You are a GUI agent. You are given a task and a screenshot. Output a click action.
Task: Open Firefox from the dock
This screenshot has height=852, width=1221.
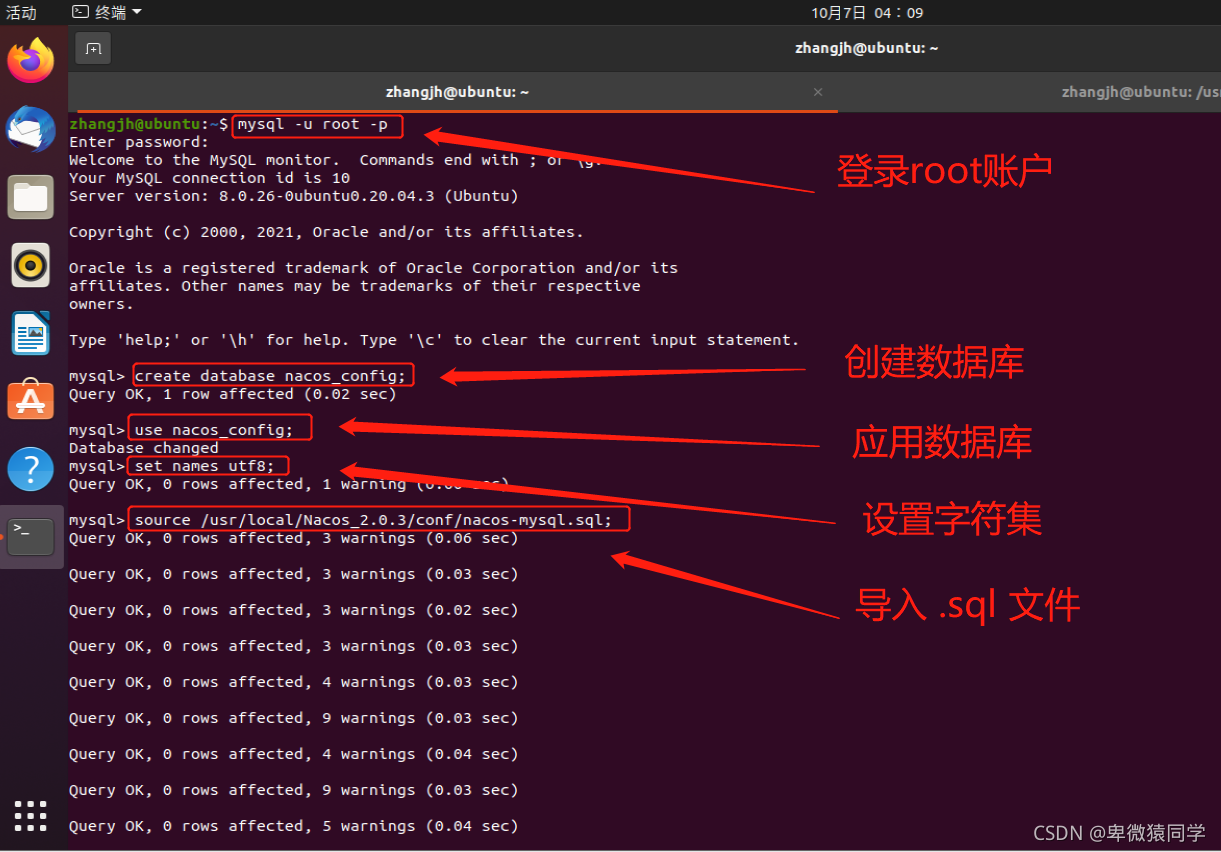pos(31,62)
